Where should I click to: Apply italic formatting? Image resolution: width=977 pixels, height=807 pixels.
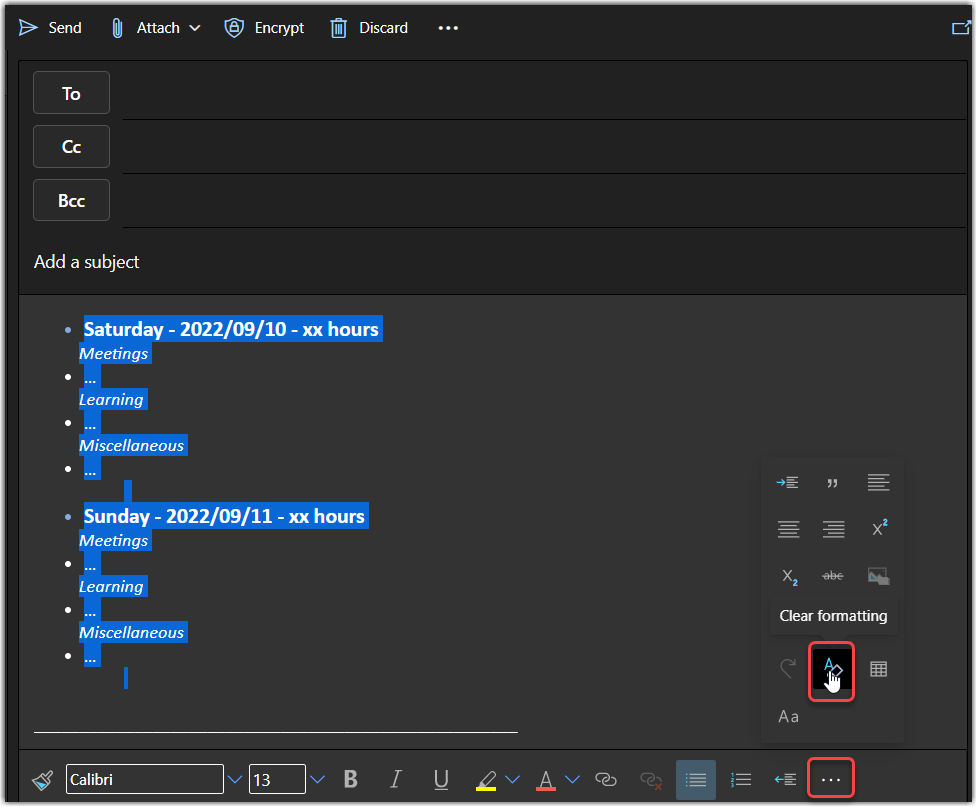pyautogui.click(x=396, y=779)
